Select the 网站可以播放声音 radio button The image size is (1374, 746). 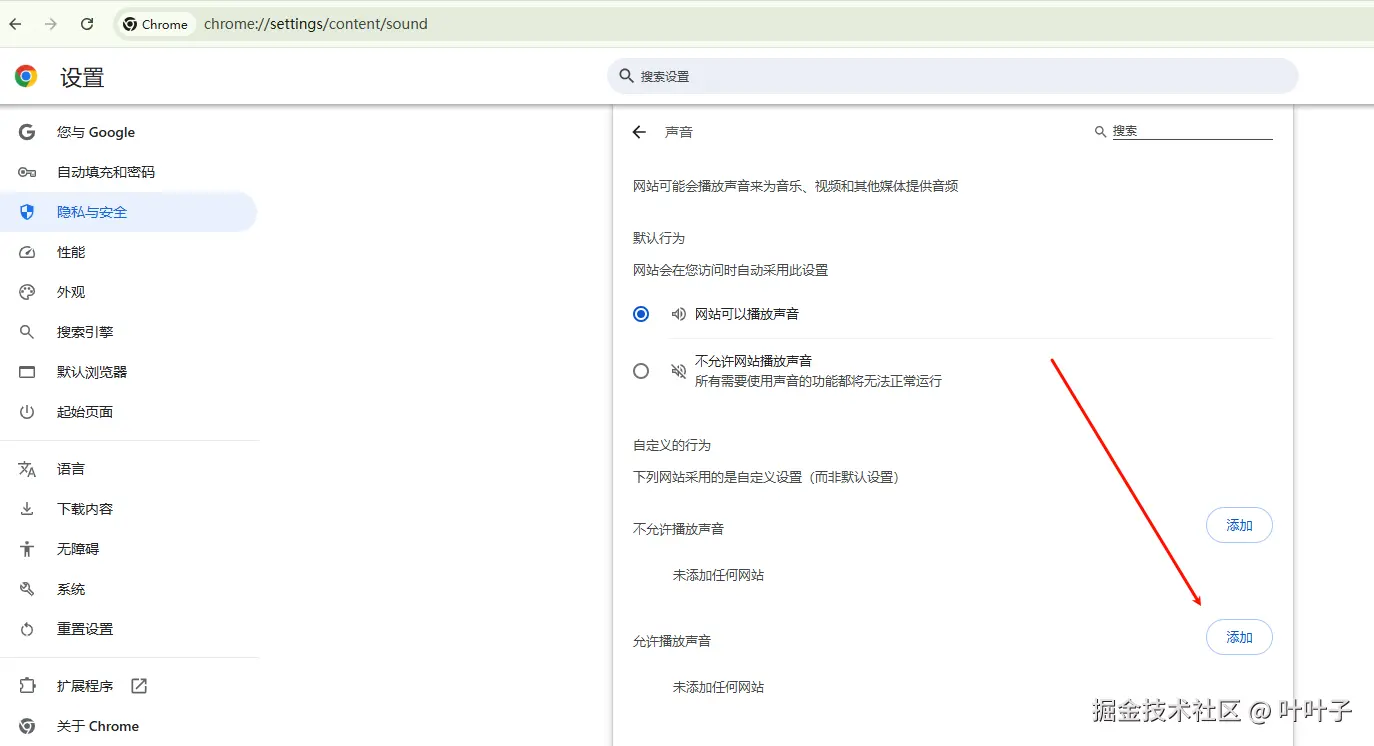pos(641,314)
